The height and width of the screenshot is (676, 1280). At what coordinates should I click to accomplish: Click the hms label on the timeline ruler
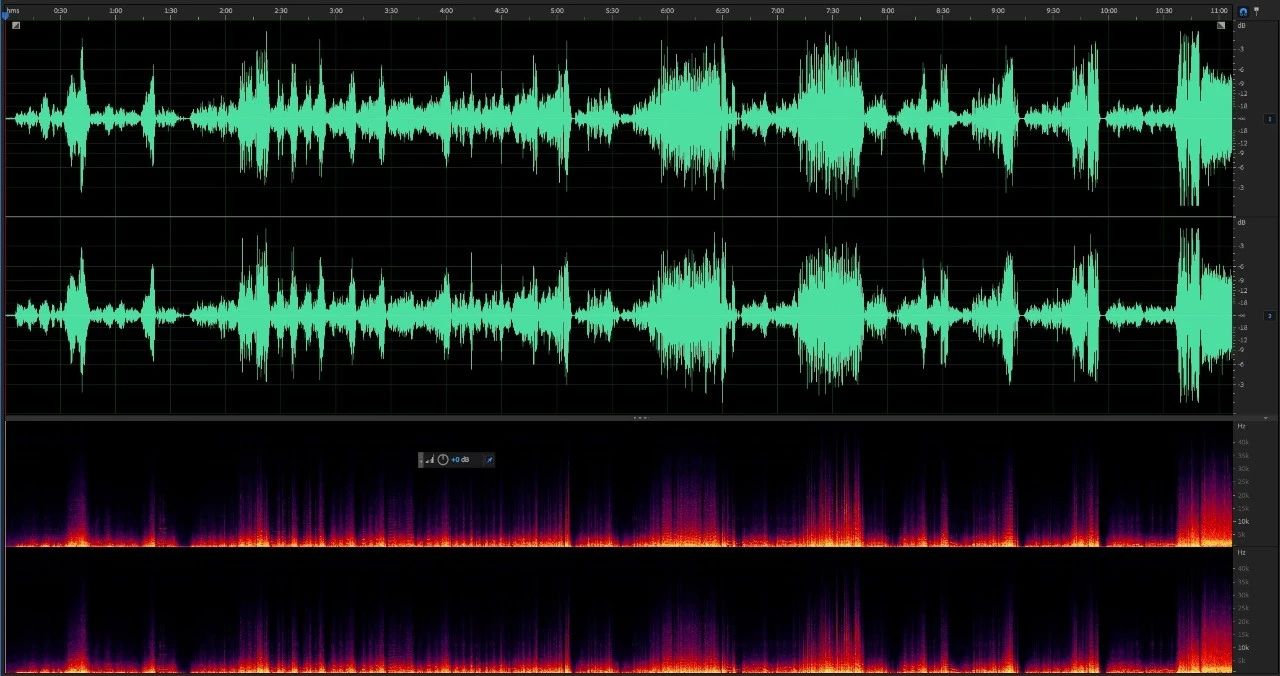coord(12,11)
